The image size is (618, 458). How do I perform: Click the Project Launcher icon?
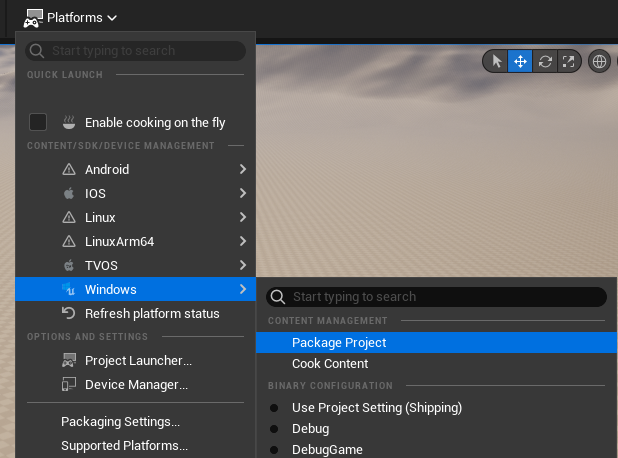tap(69, 360)
